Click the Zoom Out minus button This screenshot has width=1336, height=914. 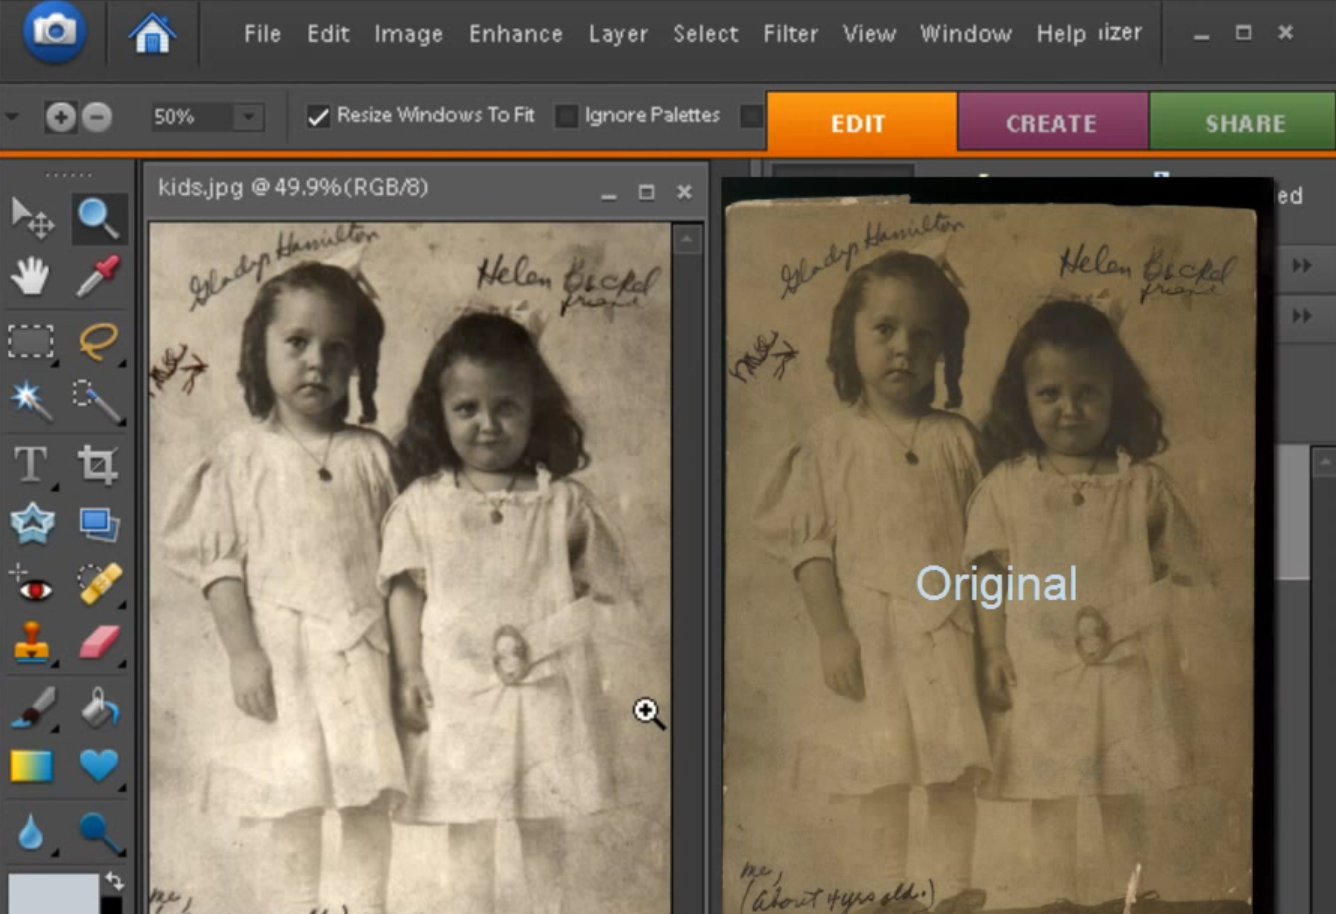[x=96, y=117]
